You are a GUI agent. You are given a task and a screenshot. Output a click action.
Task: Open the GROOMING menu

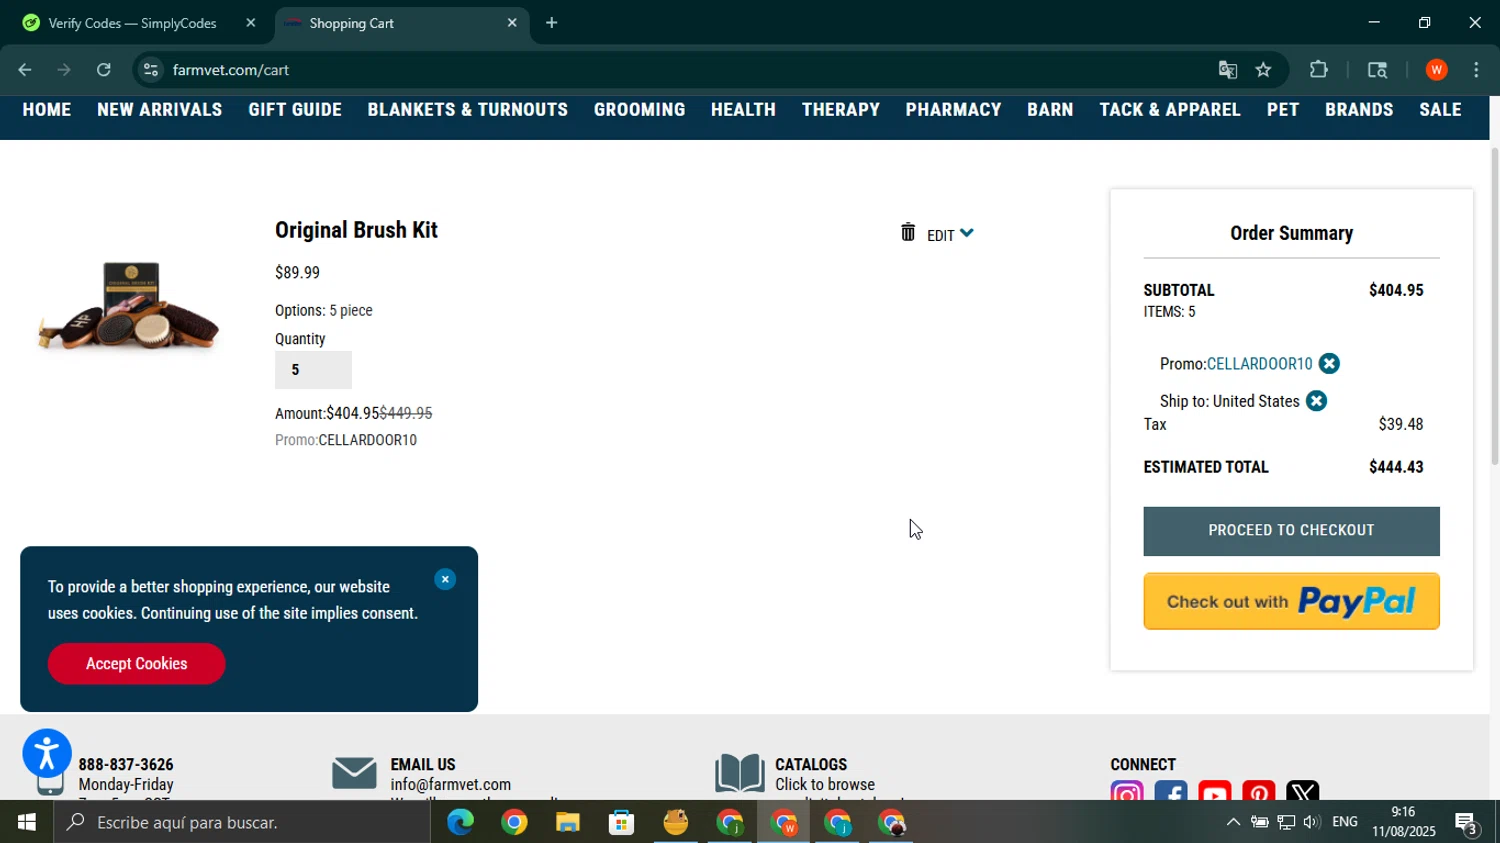pos(640,110)
